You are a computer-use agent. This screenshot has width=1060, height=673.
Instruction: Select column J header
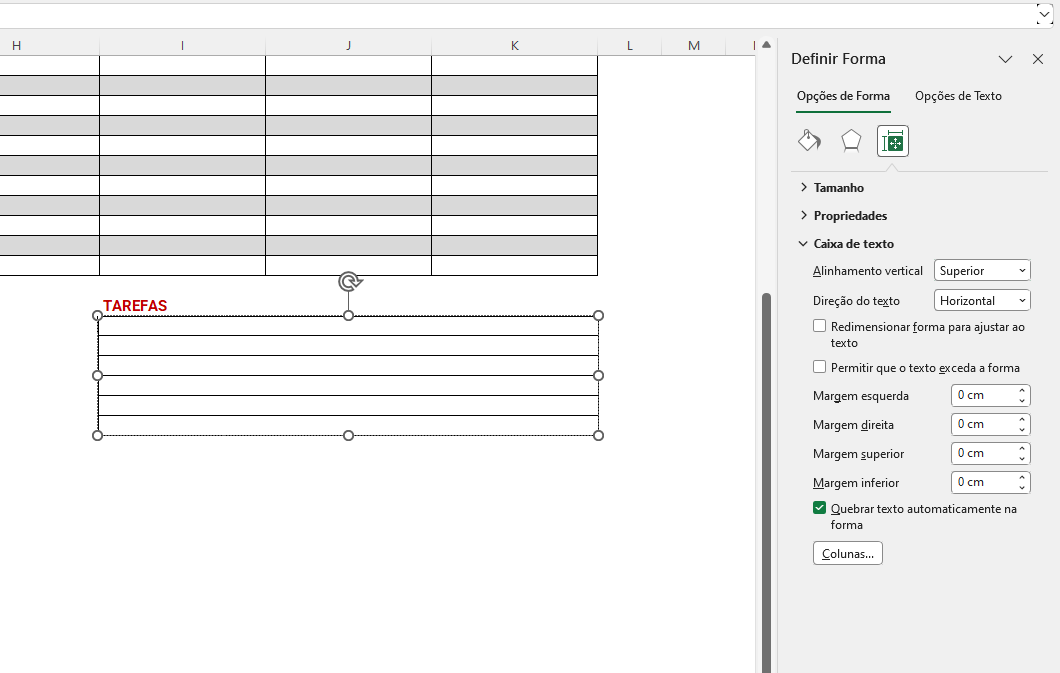[x=348, y=45]
